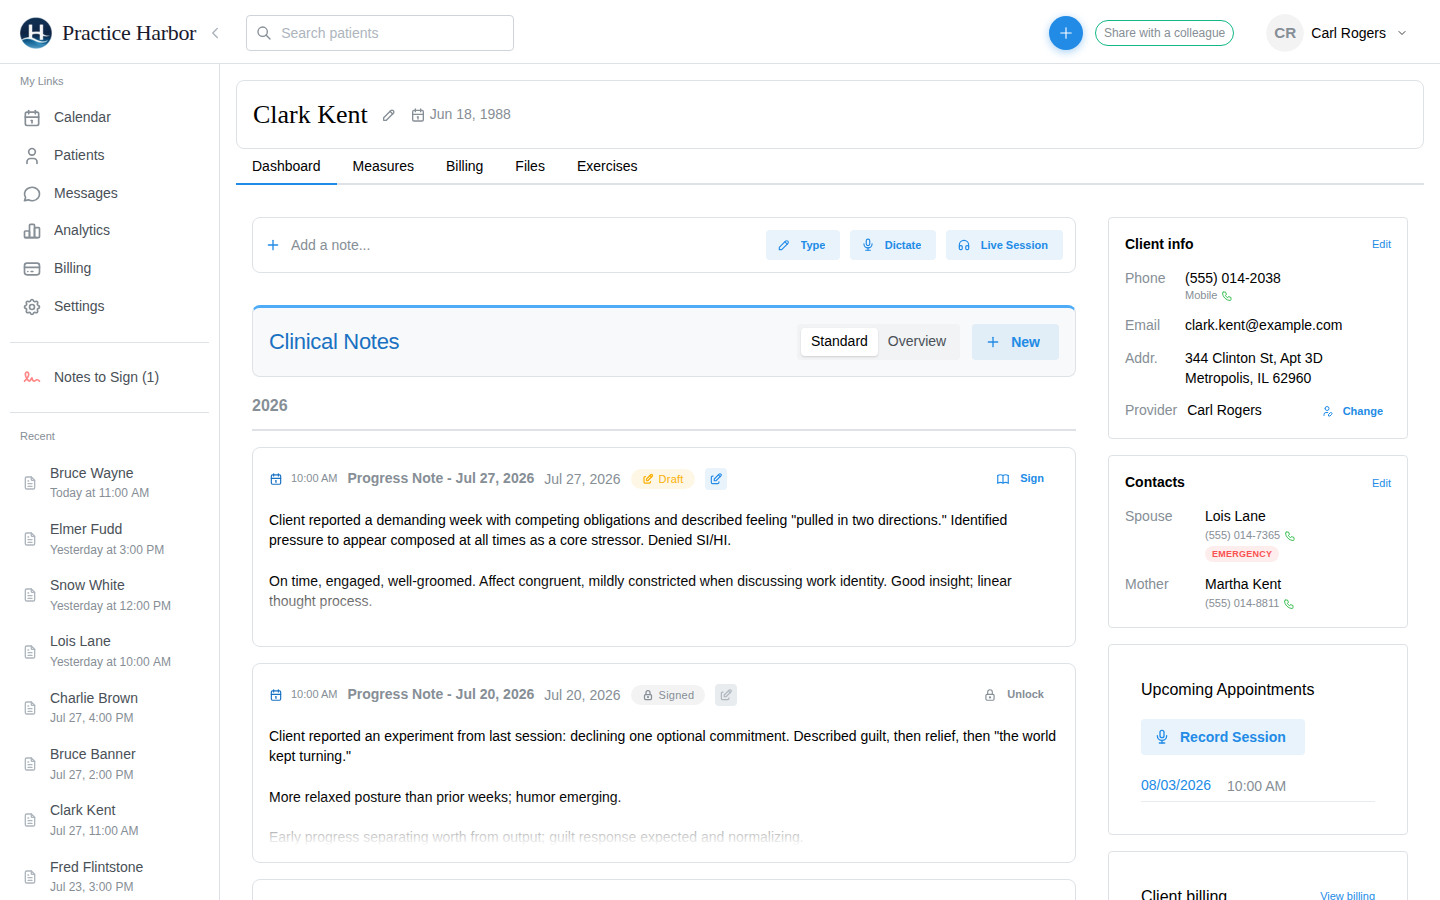Create a New clinical note

pos(1015,342)
